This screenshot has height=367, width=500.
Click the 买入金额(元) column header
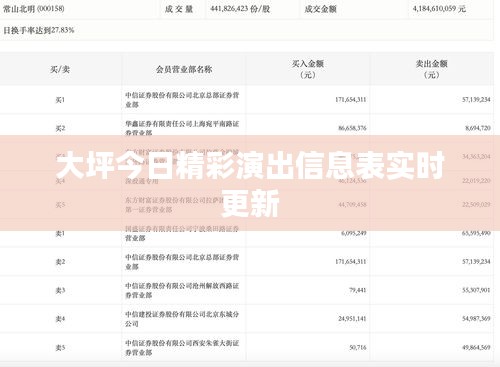(308, 69)
